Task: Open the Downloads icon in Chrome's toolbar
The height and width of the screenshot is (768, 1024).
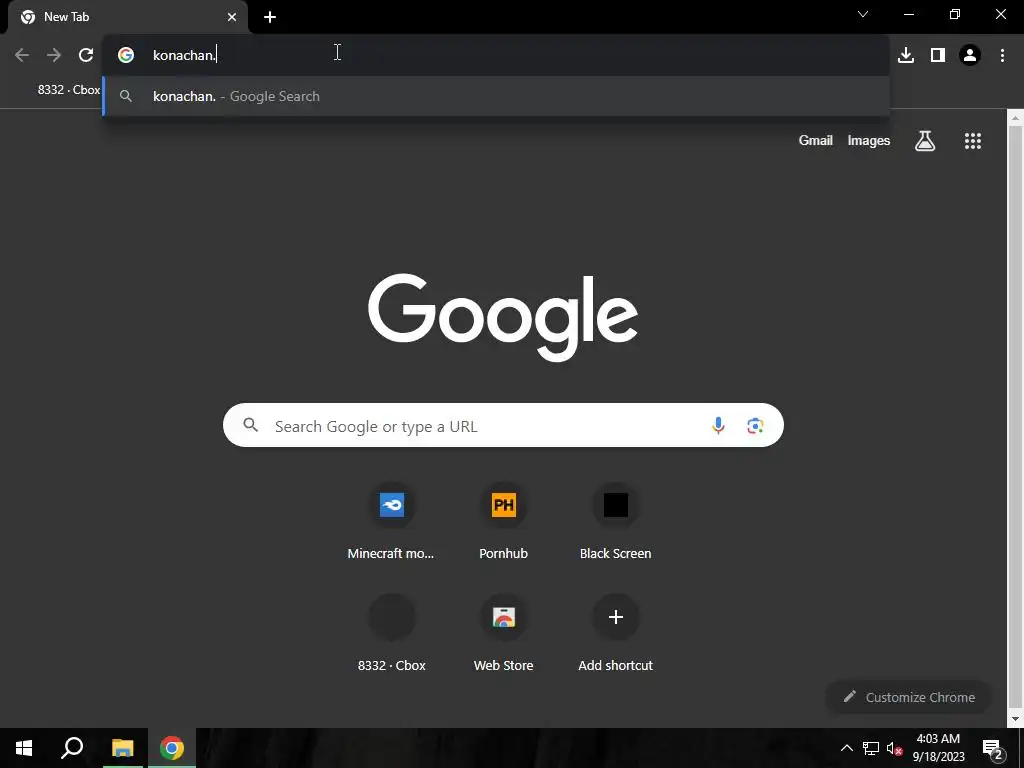Action: [x=906, y=55]
